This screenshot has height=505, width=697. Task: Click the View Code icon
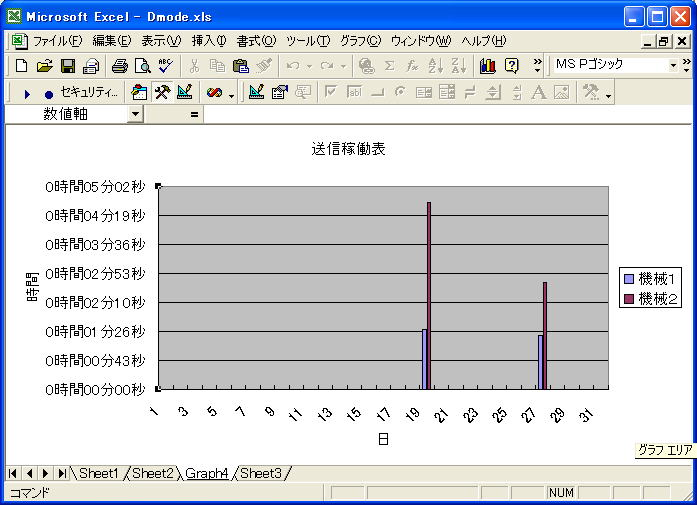[x=303, y=92]
